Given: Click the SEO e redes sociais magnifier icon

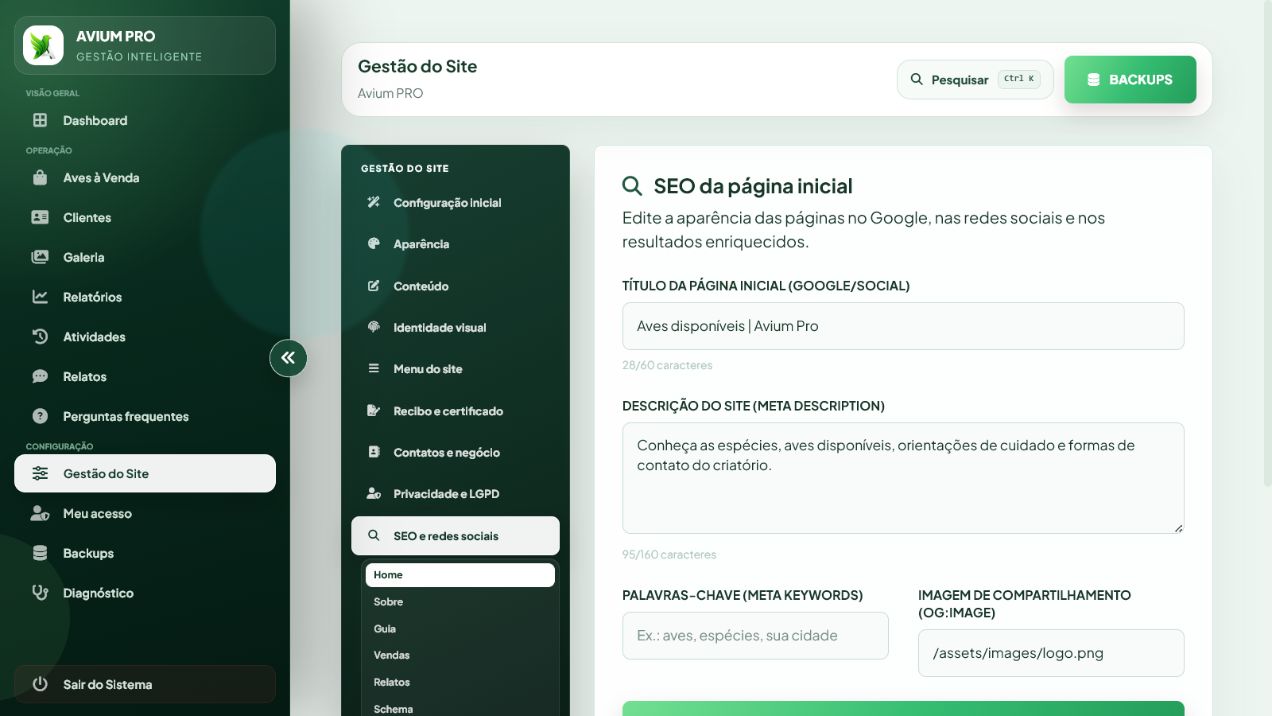Looking at the screenshot, I should 374,536.
